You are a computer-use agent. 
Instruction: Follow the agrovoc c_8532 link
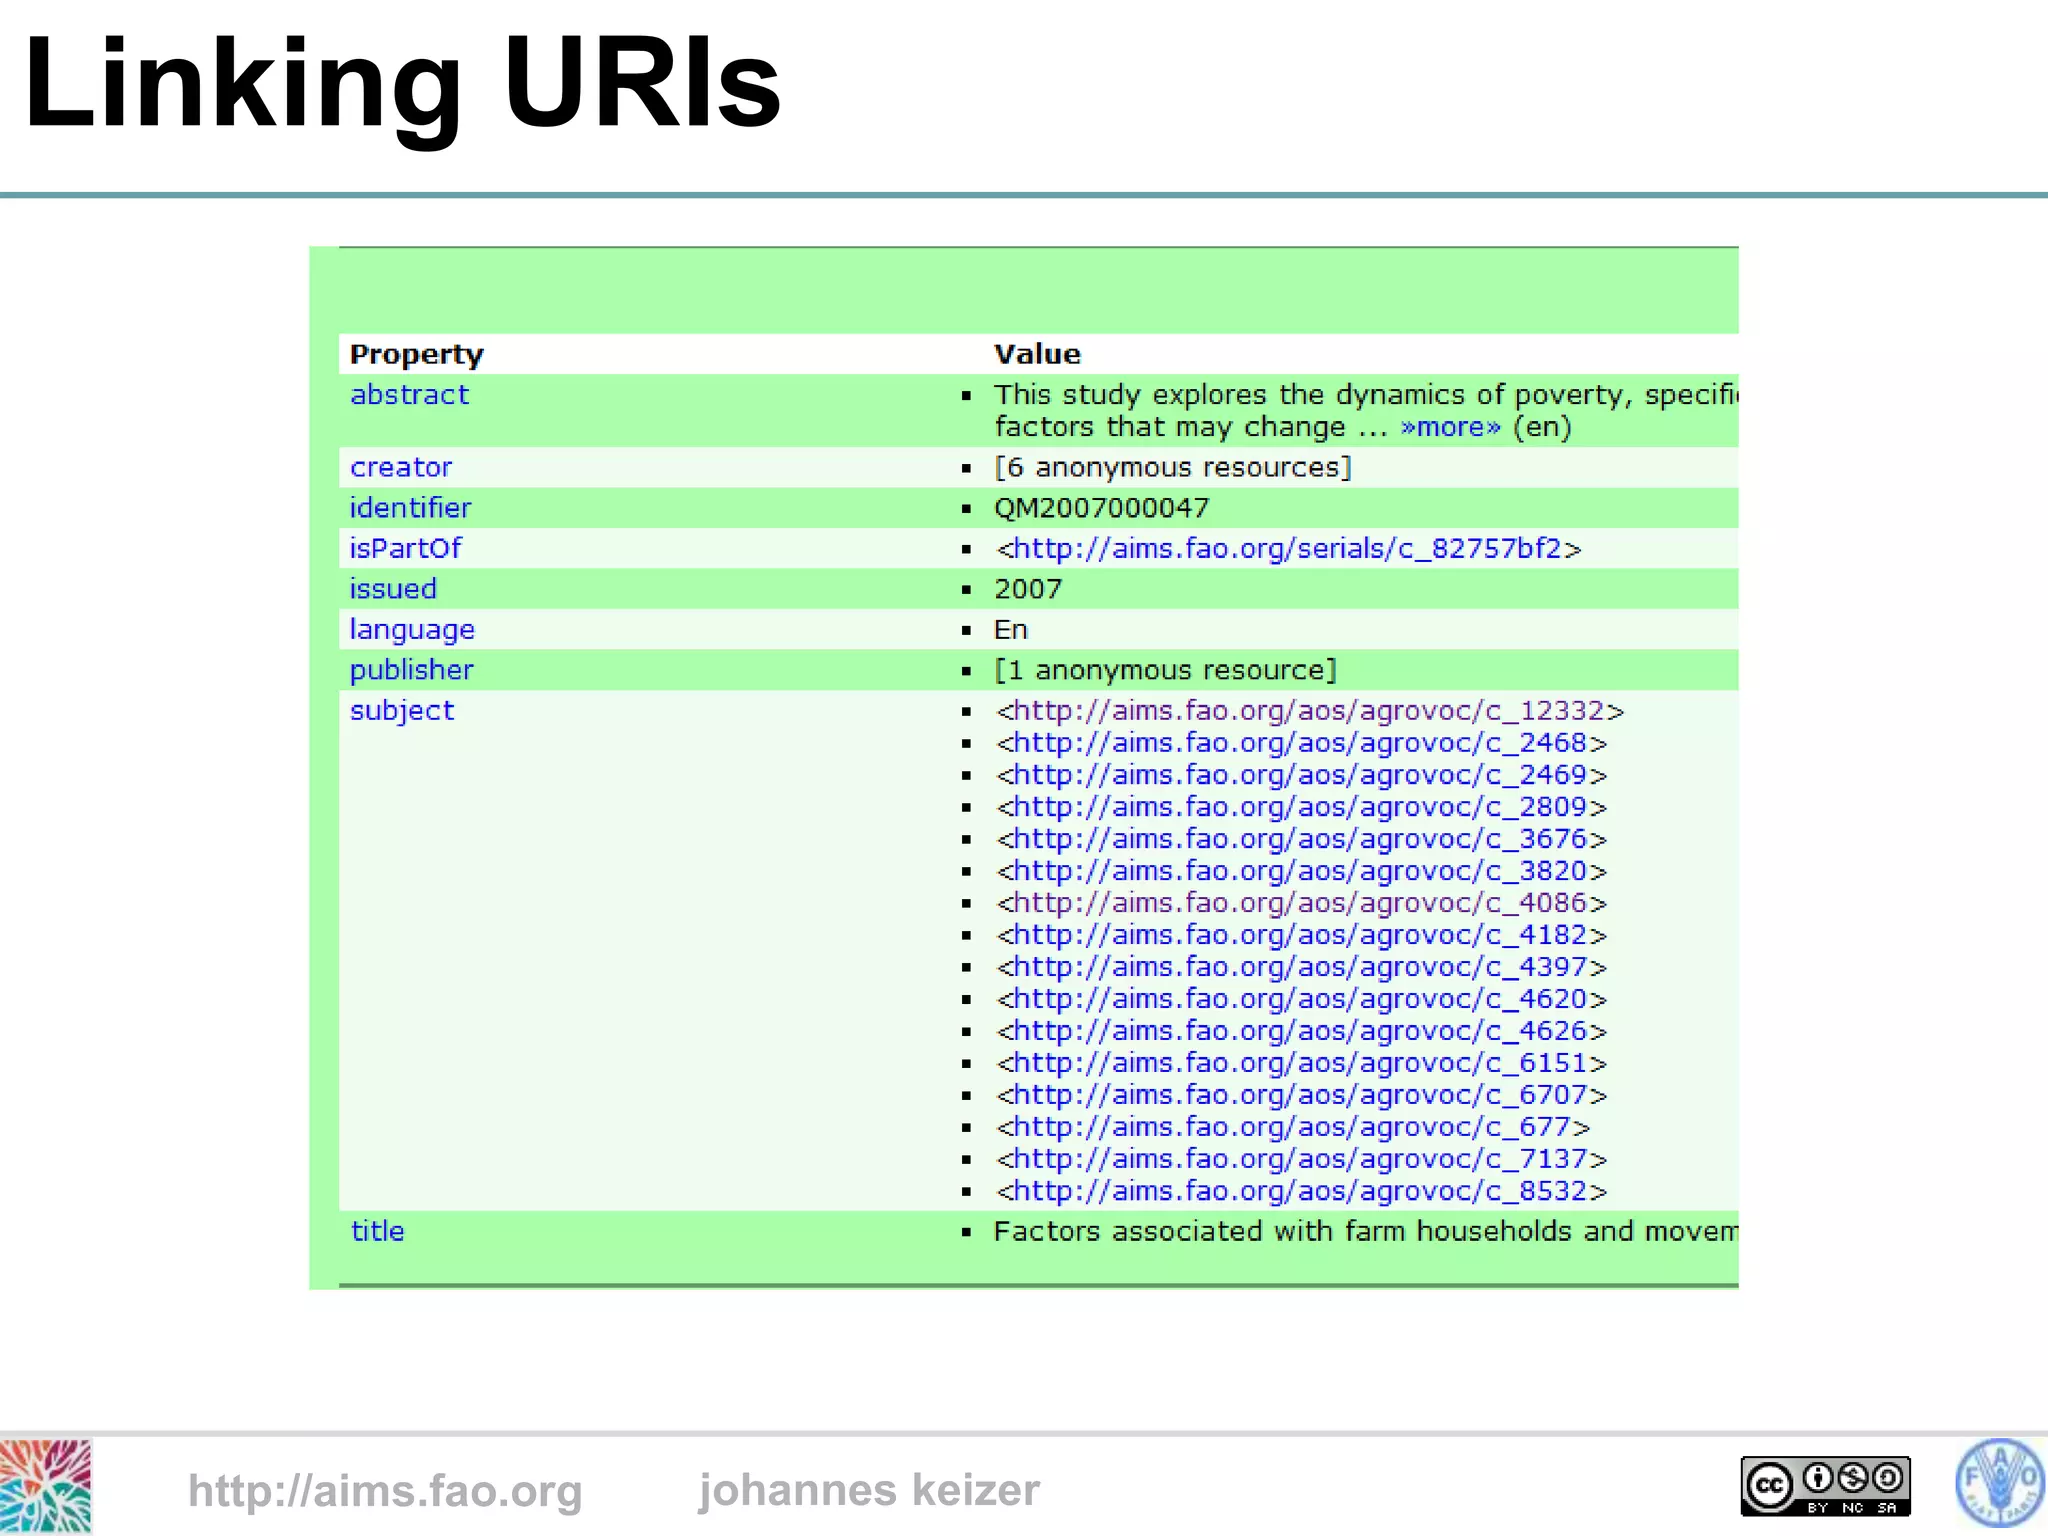[x=1300, y=1191]
